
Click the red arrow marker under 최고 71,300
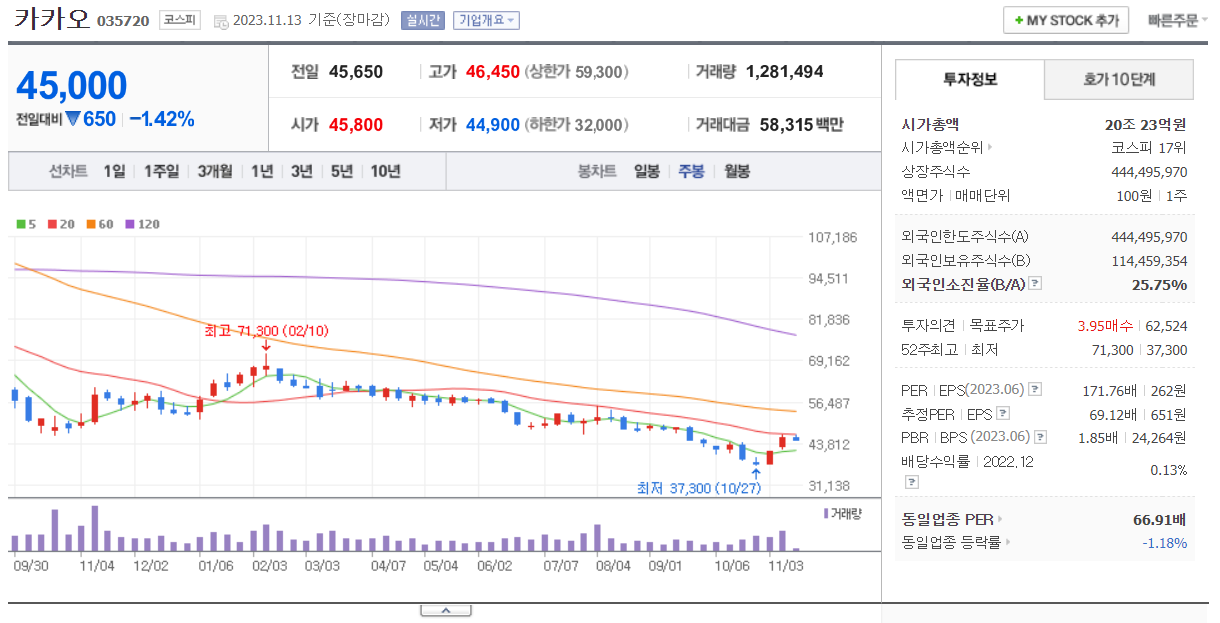point(266,347)
